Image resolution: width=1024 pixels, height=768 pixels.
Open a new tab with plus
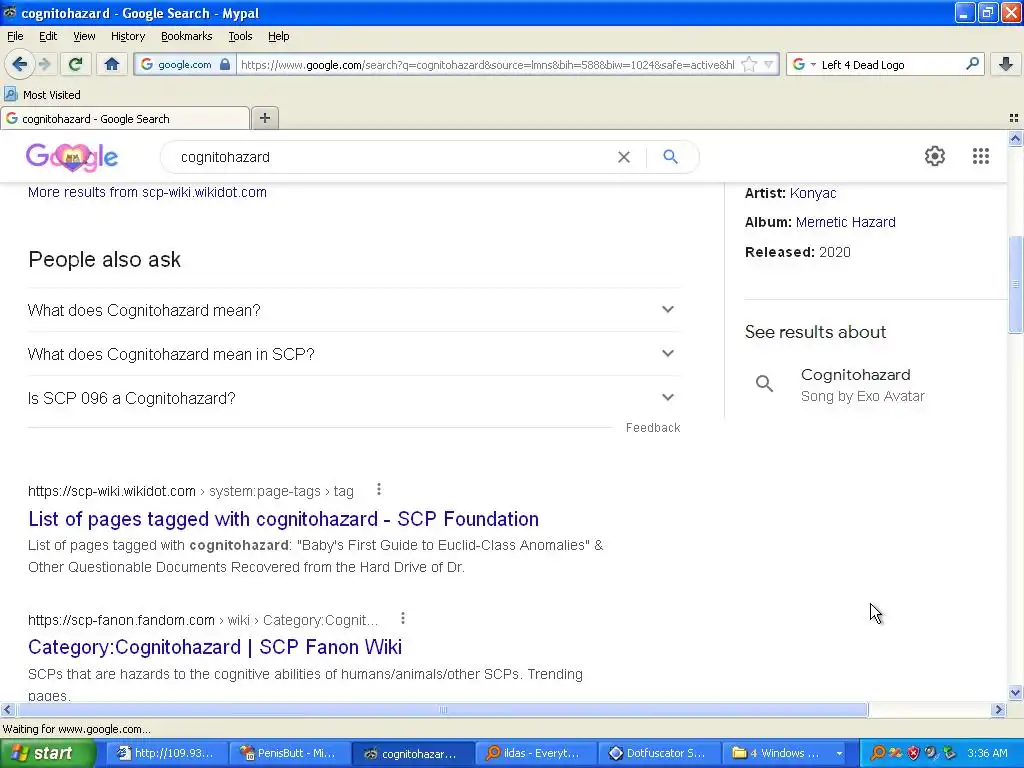(264, 118)
